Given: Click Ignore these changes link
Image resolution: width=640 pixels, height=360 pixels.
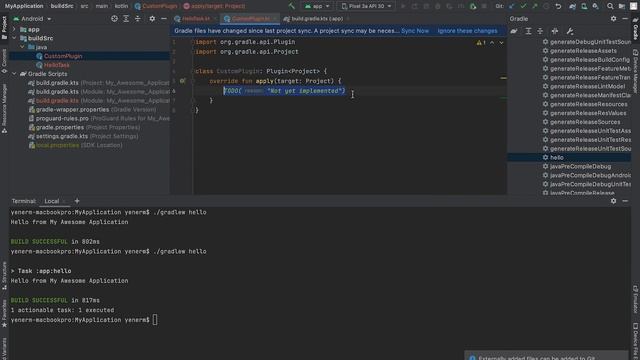Looking at the screenshot, I should 467,31.
